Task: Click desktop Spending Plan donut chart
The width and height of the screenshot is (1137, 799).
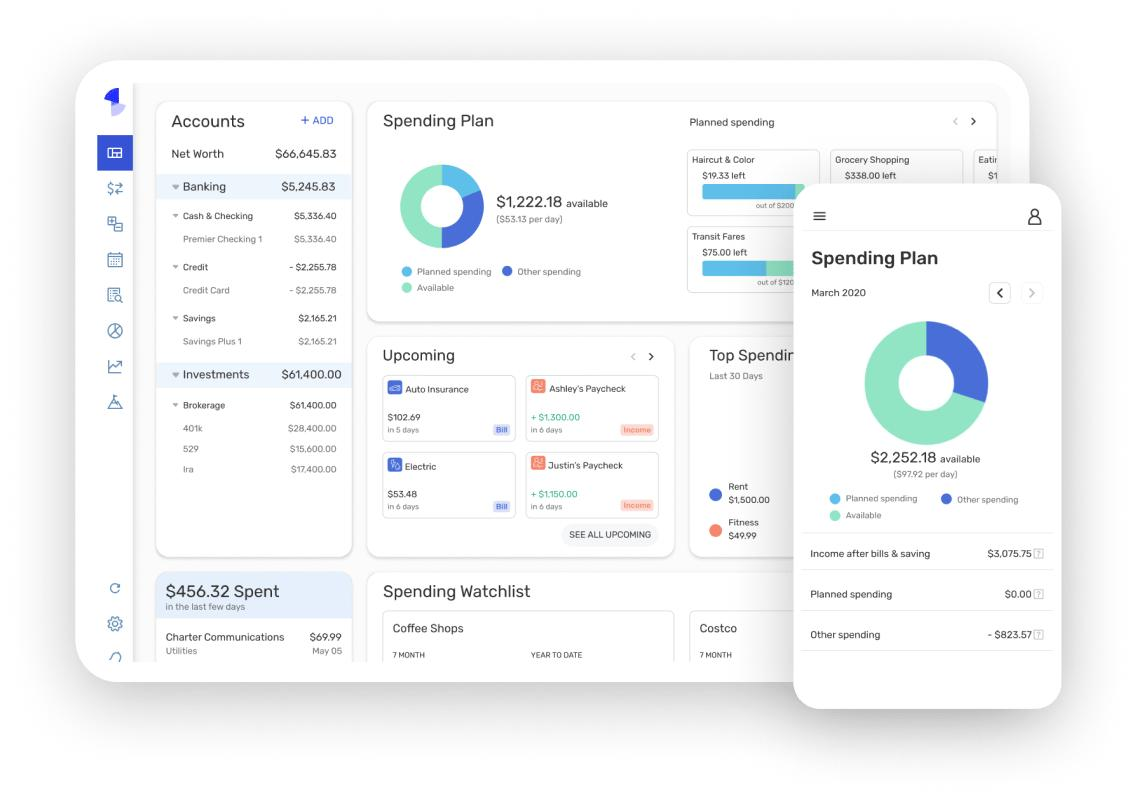Action: click(442, 206)
